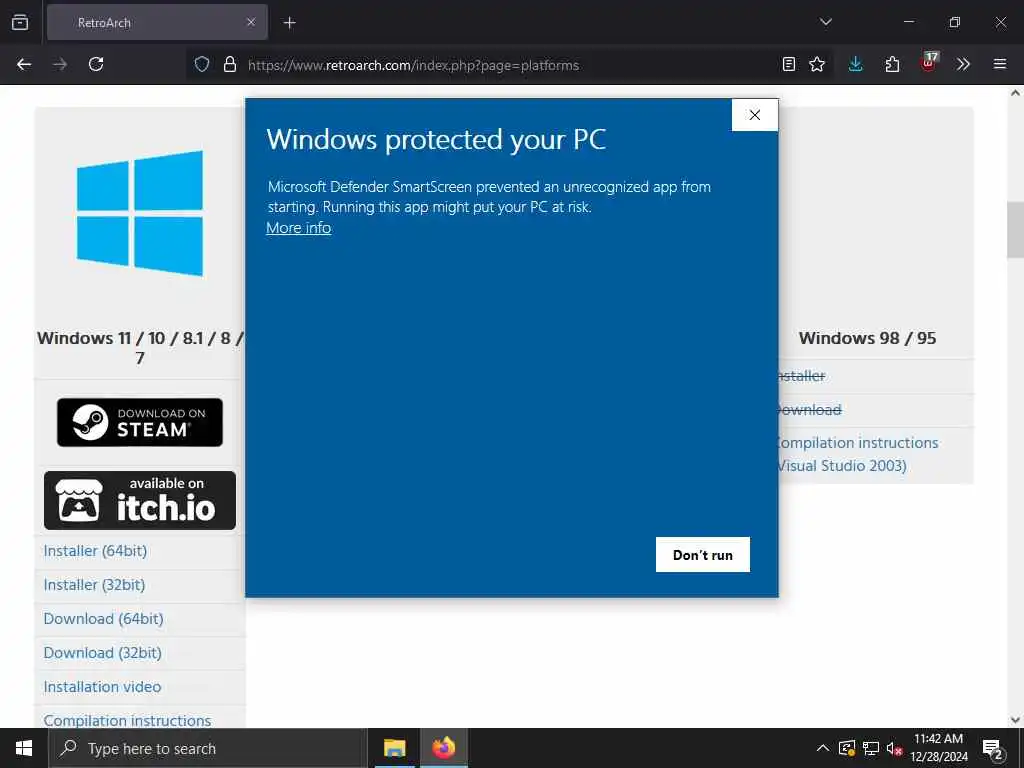Click the site security padlock icon
Viewport: 1024px width, 768px height.
(230, 64)
